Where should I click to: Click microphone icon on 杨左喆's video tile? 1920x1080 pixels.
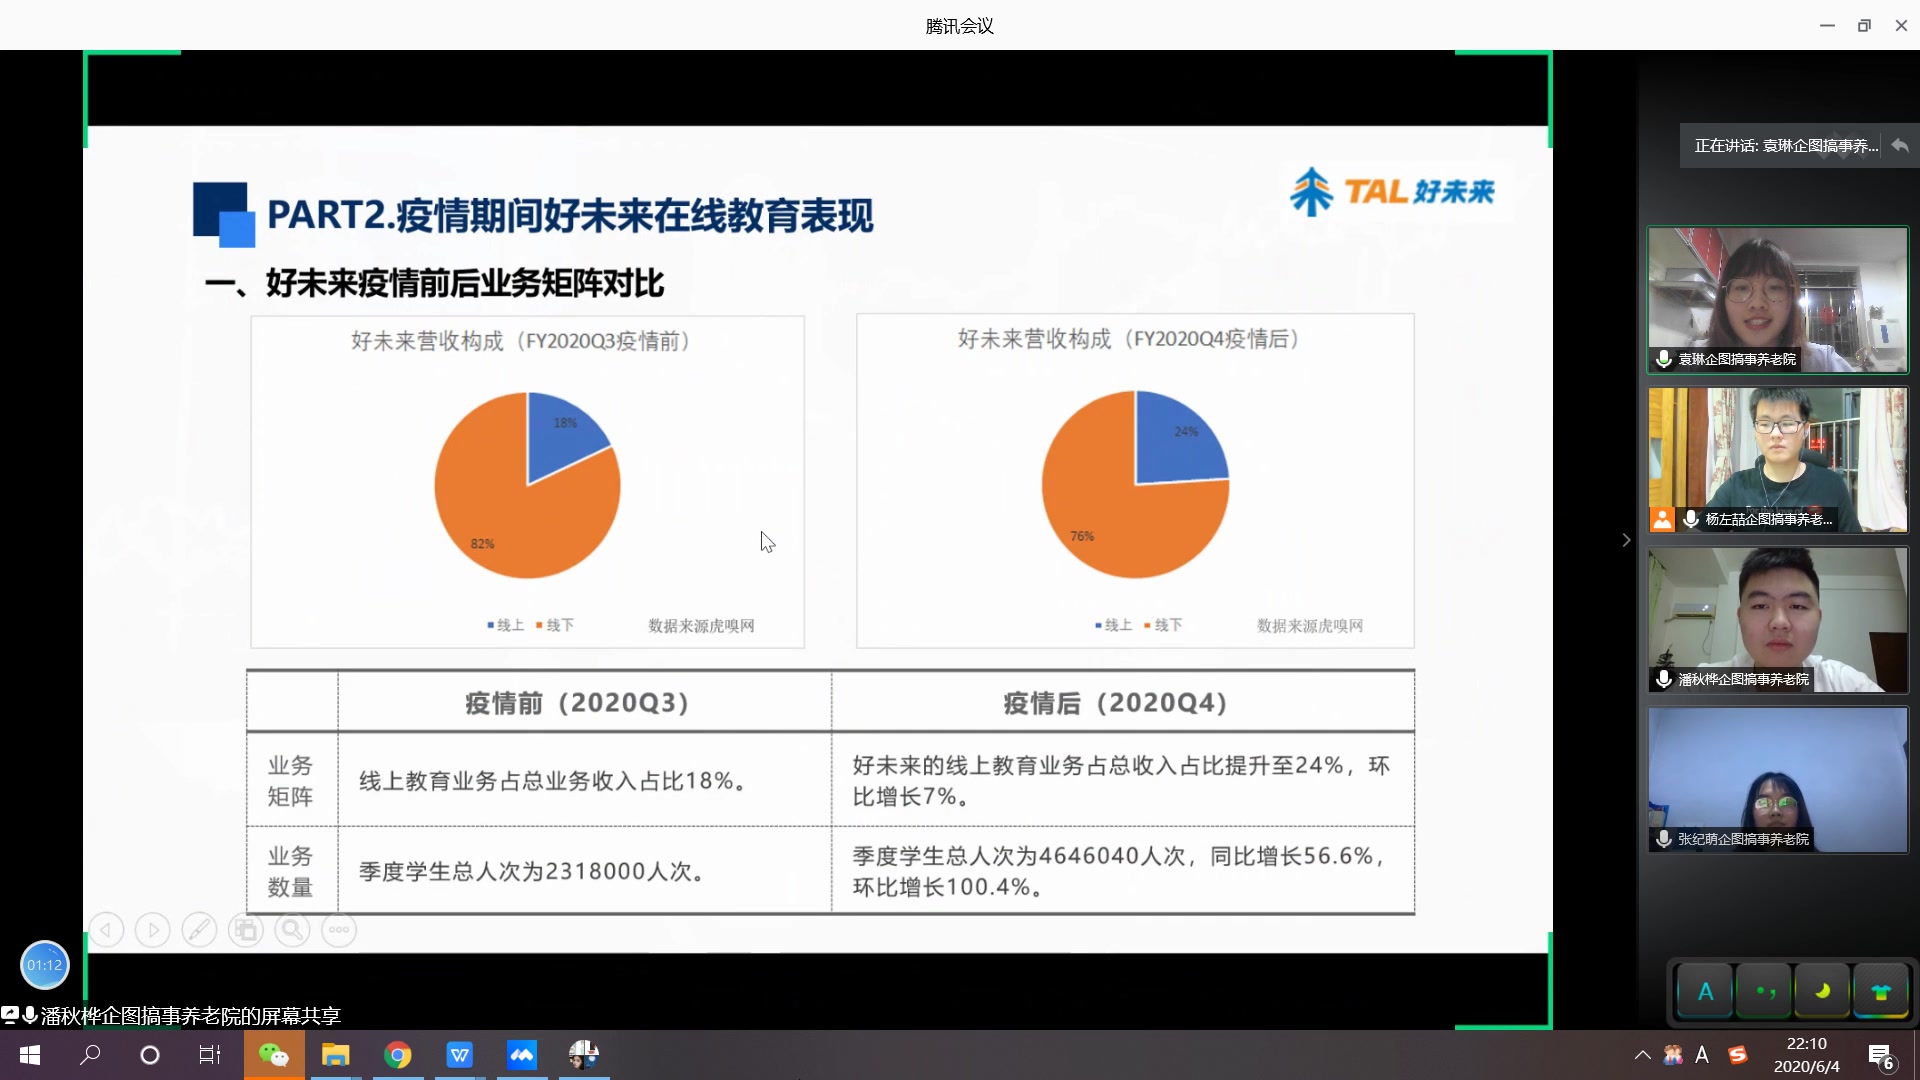coord(1691,519)
